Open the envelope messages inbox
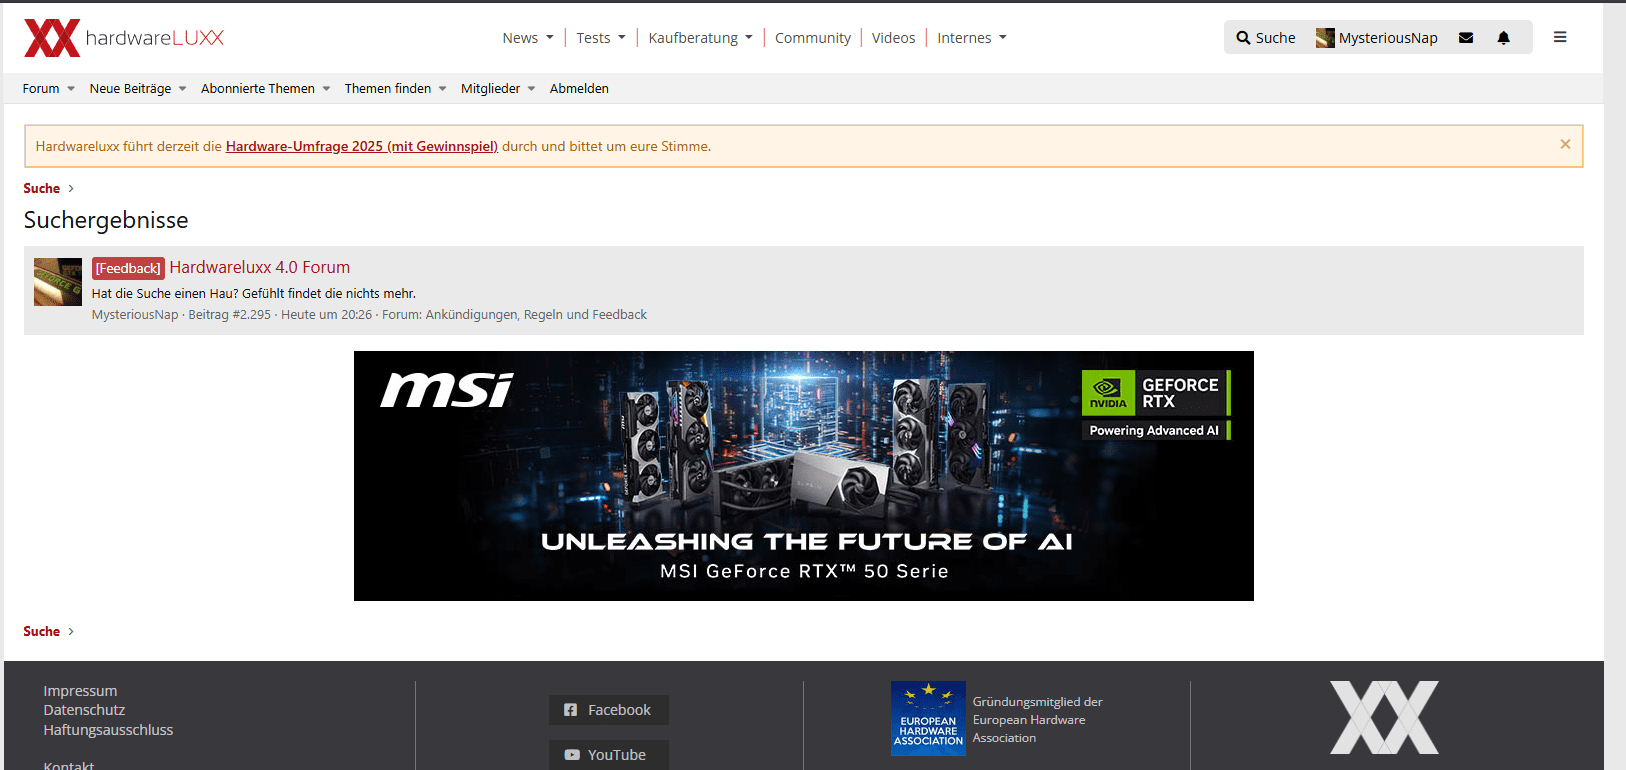Image resolution: width=1626 pixels, height=770 pixels. click(1466, 38)
